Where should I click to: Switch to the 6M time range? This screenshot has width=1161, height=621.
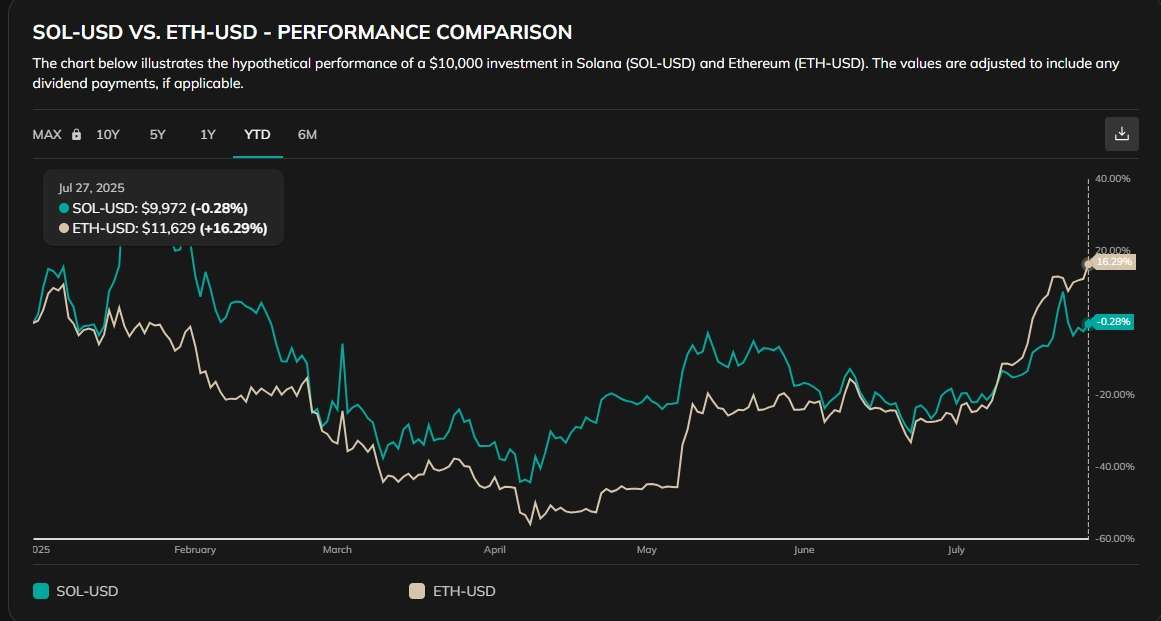point(307,135)
